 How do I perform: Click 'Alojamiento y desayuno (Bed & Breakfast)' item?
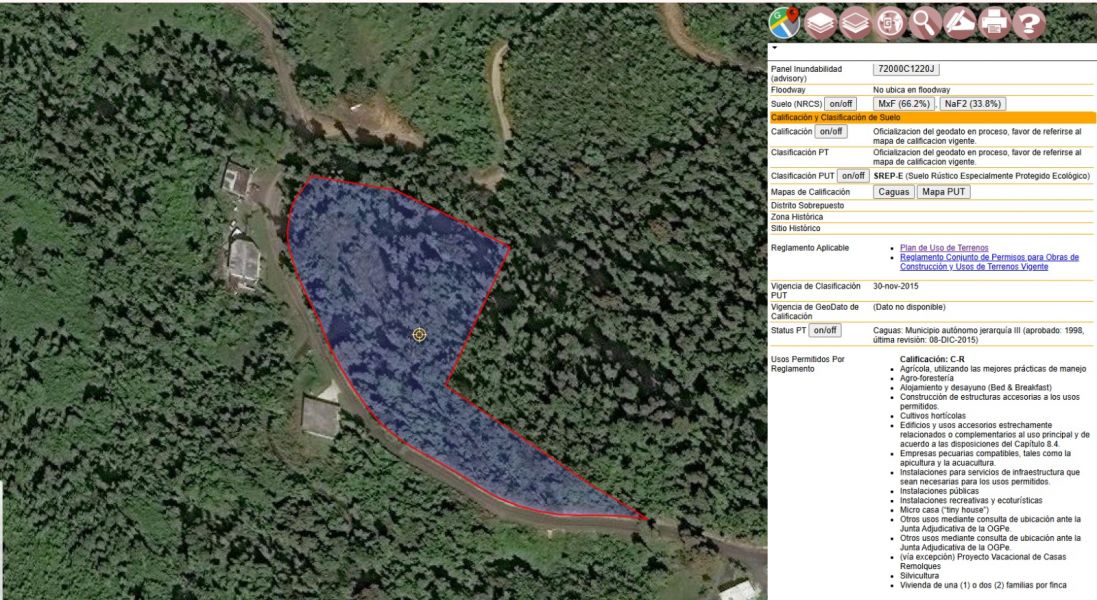[975, 387]
